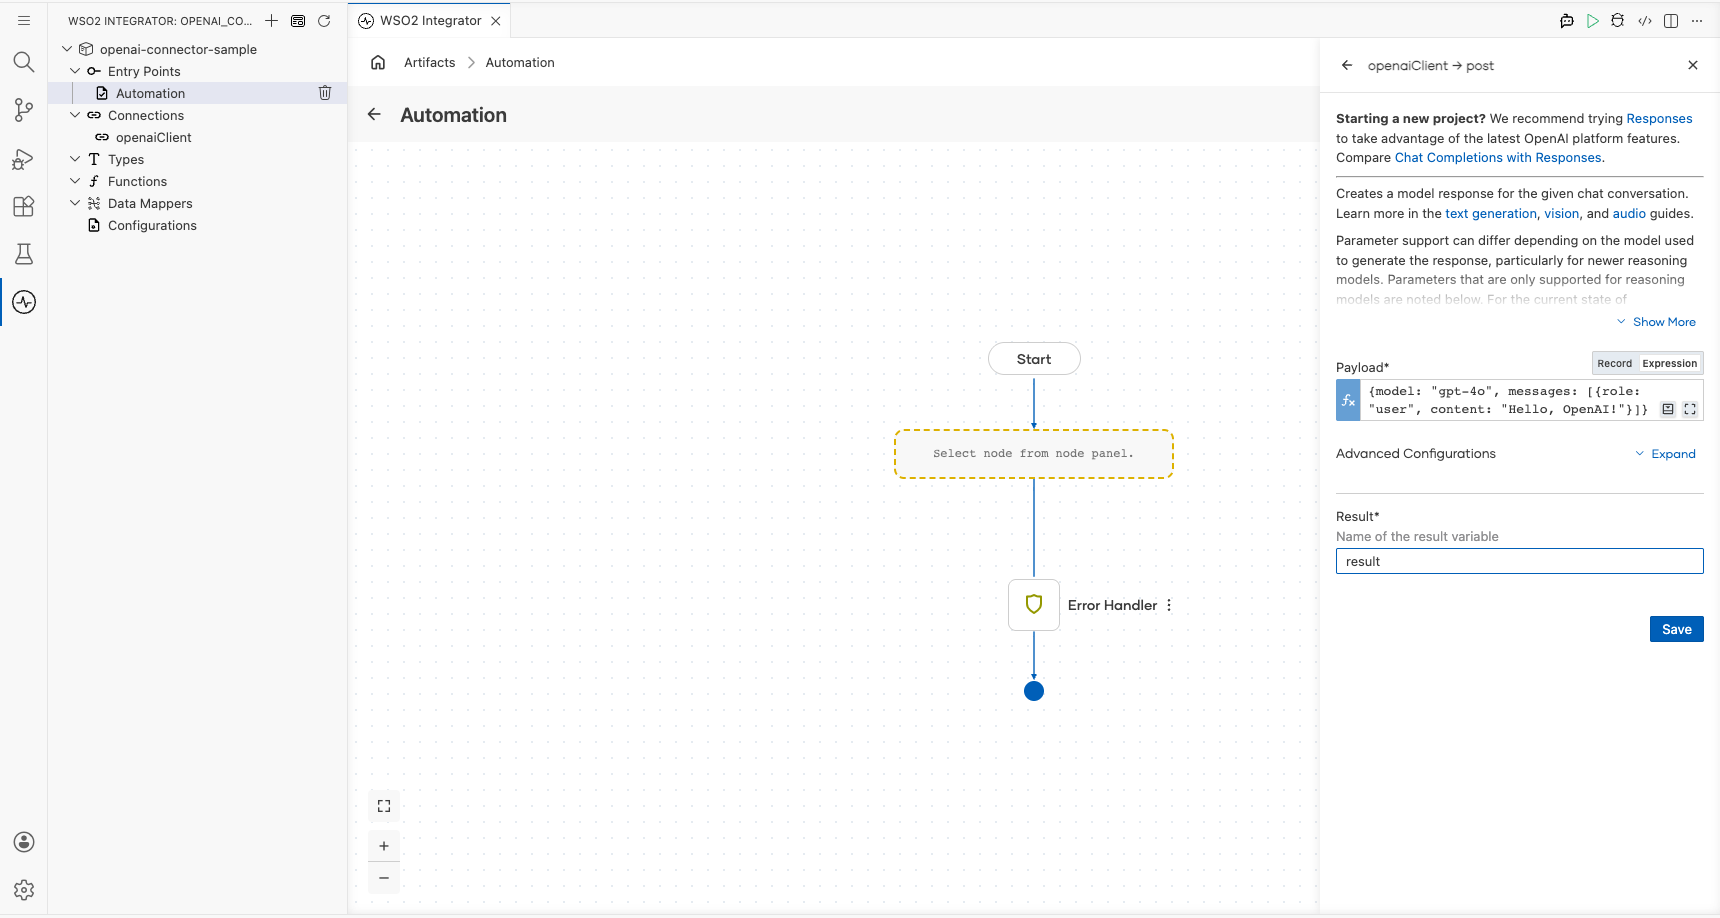Close the WSO2 Integrator tab

pyautogui.click(x=496, y=20)
